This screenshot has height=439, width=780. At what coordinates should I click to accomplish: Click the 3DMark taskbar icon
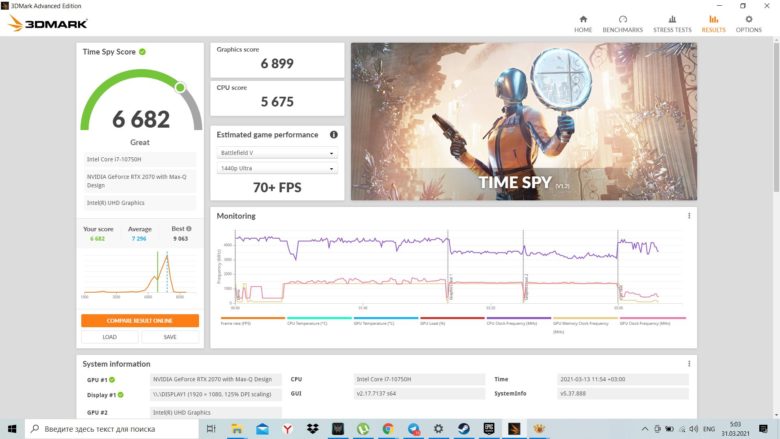[x=514, y=429]
